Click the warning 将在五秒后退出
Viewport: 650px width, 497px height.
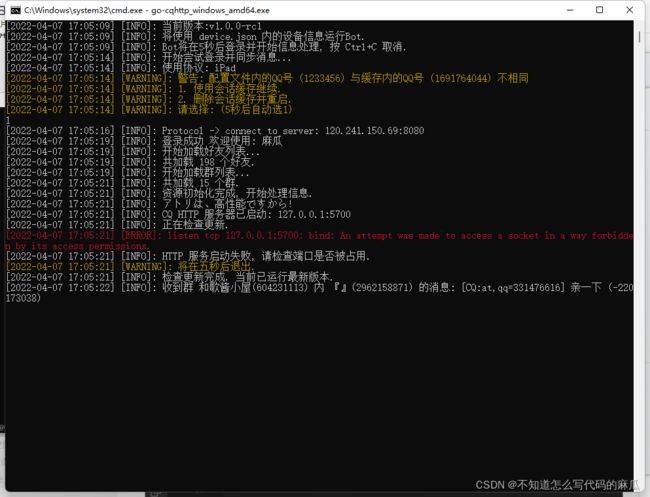pyautogui.click(x=131, y=267)
